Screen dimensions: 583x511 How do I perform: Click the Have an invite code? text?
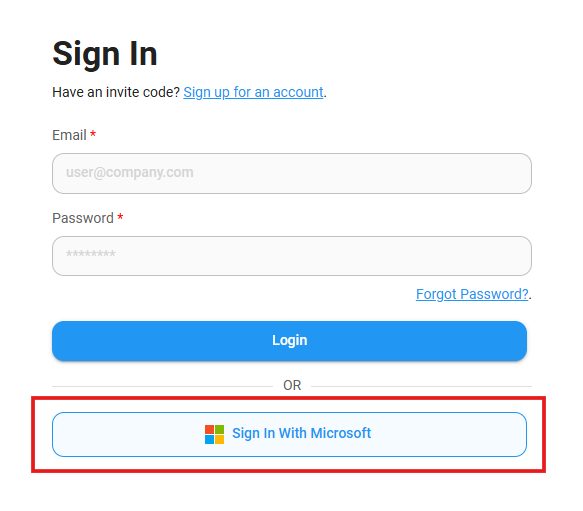(116, 92)
